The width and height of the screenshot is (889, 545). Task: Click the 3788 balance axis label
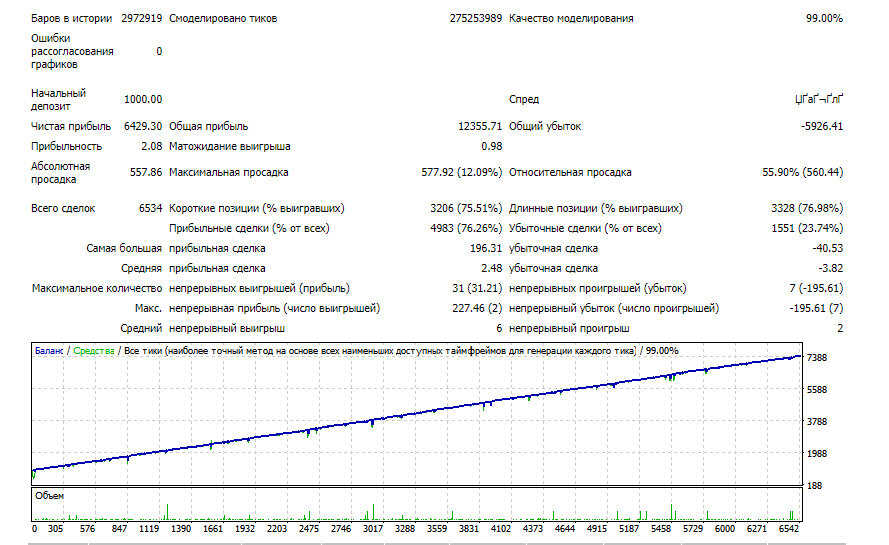click(x=816, y=421)
